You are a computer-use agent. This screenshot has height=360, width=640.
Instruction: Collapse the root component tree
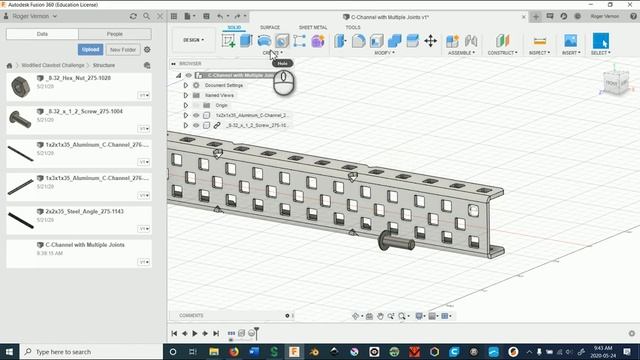[x=178, y=75]
